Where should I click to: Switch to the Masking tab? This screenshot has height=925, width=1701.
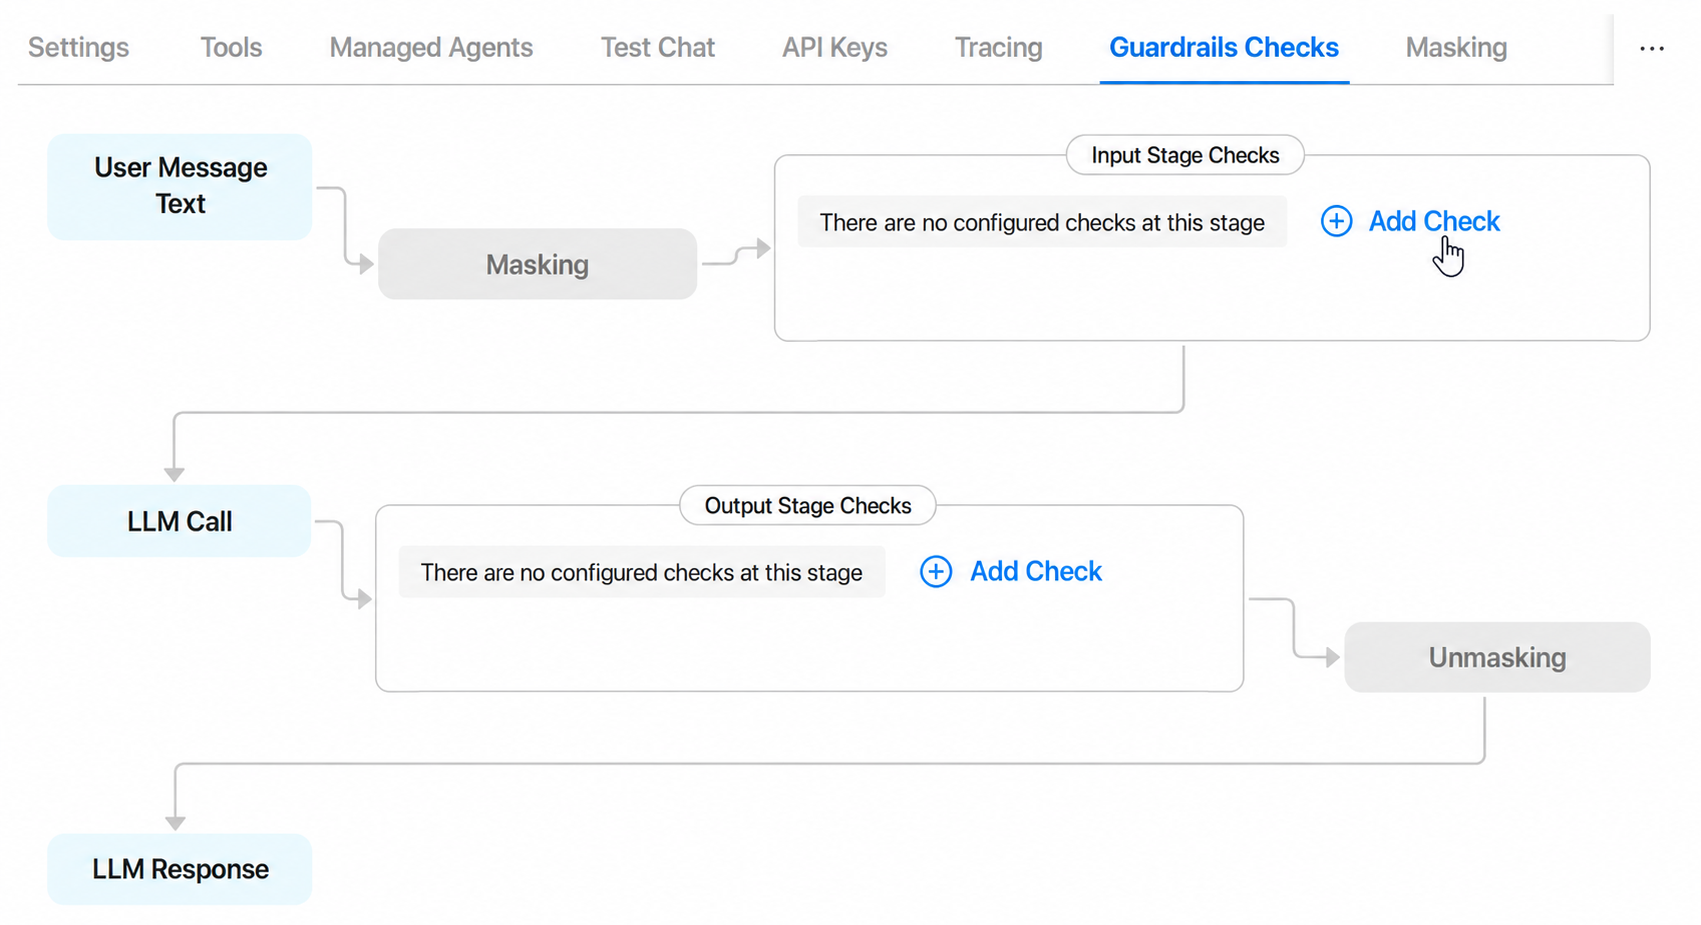[x=1456, y=47]
